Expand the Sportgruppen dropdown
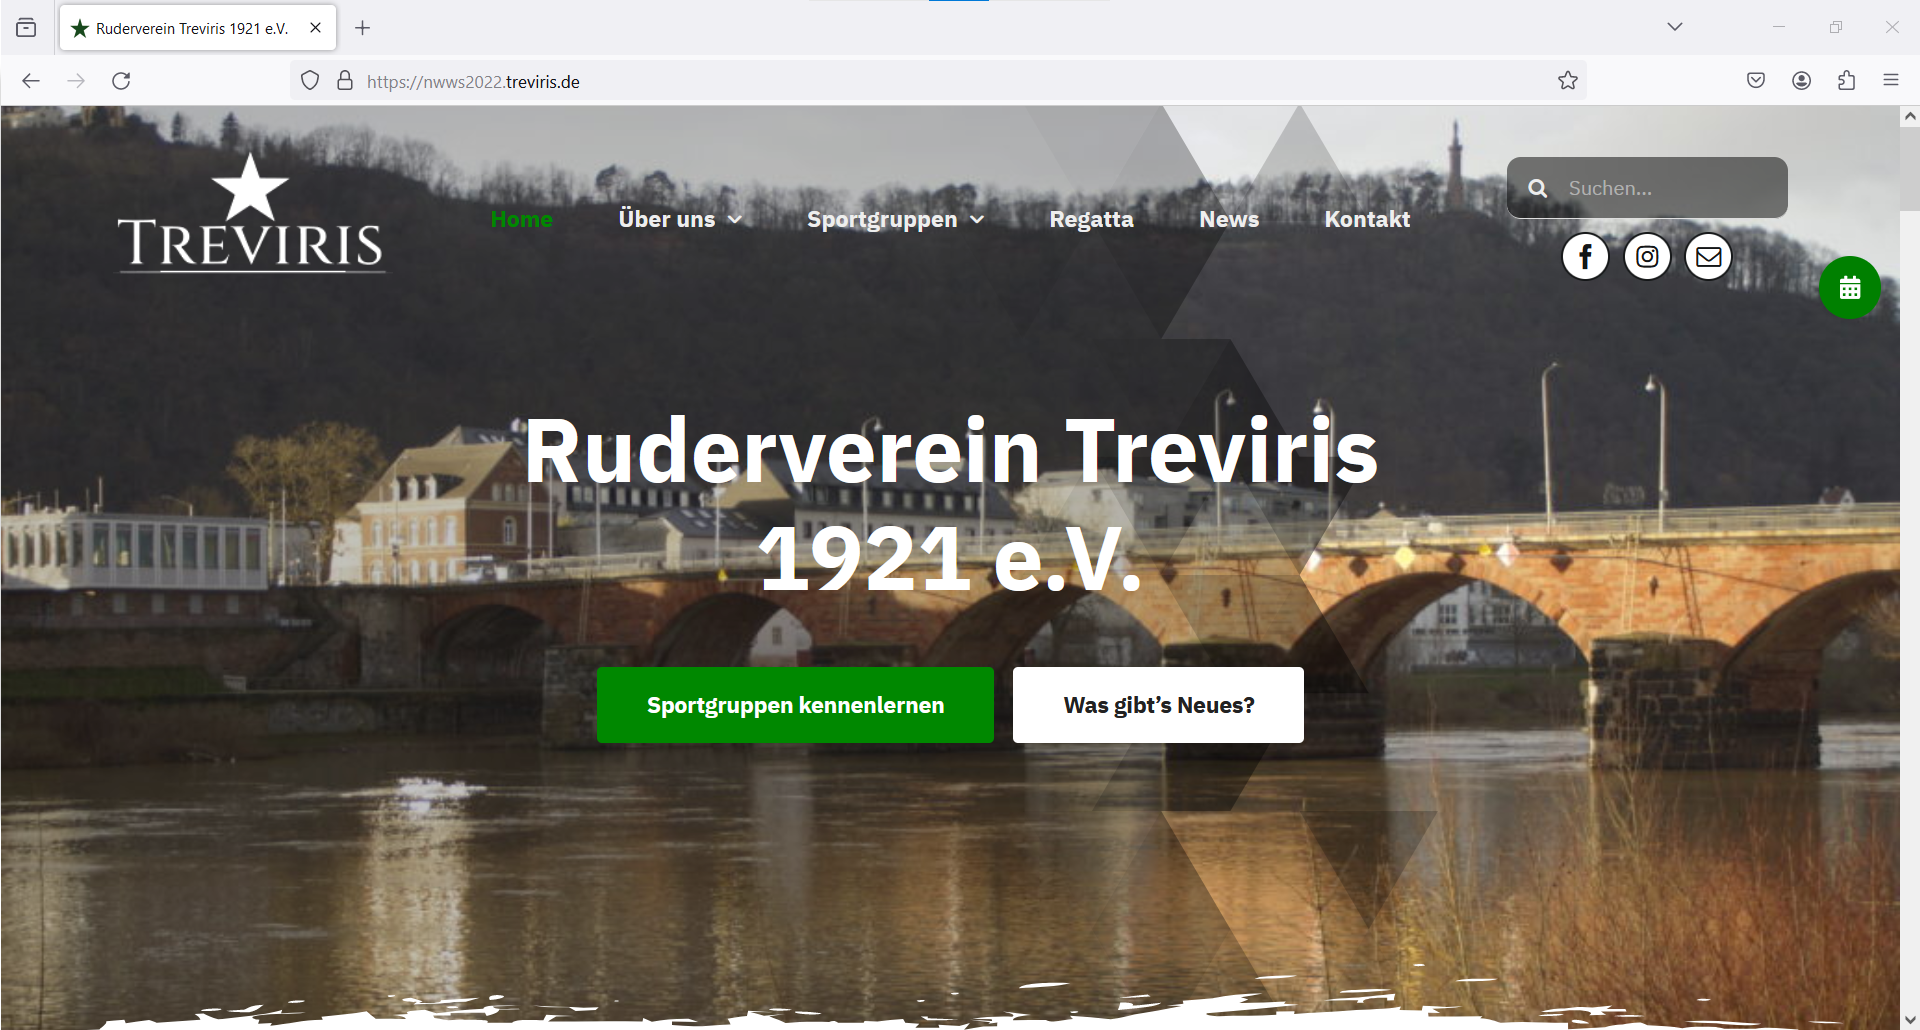 pyautogui.click(x=895, y=219)
